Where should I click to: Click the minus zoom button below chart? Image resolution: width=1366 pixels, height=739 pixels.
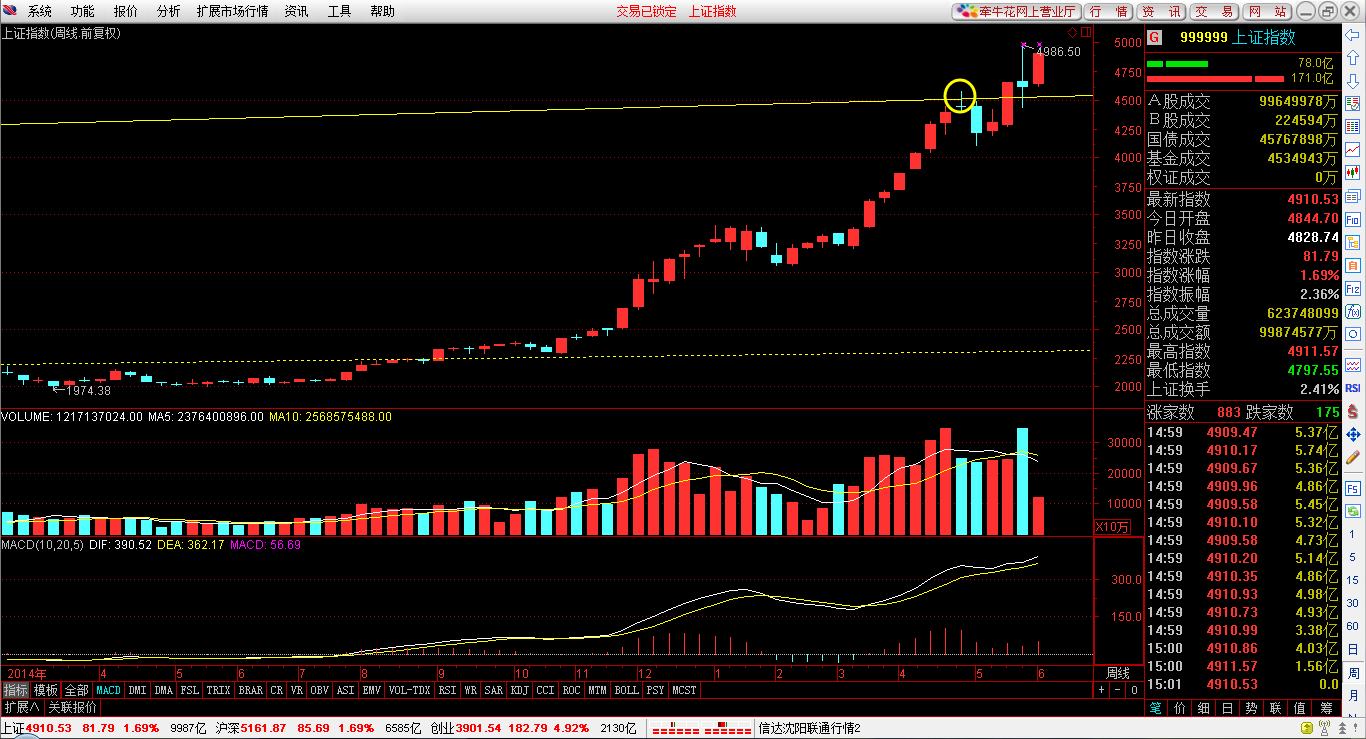[x=1118, y=690]
